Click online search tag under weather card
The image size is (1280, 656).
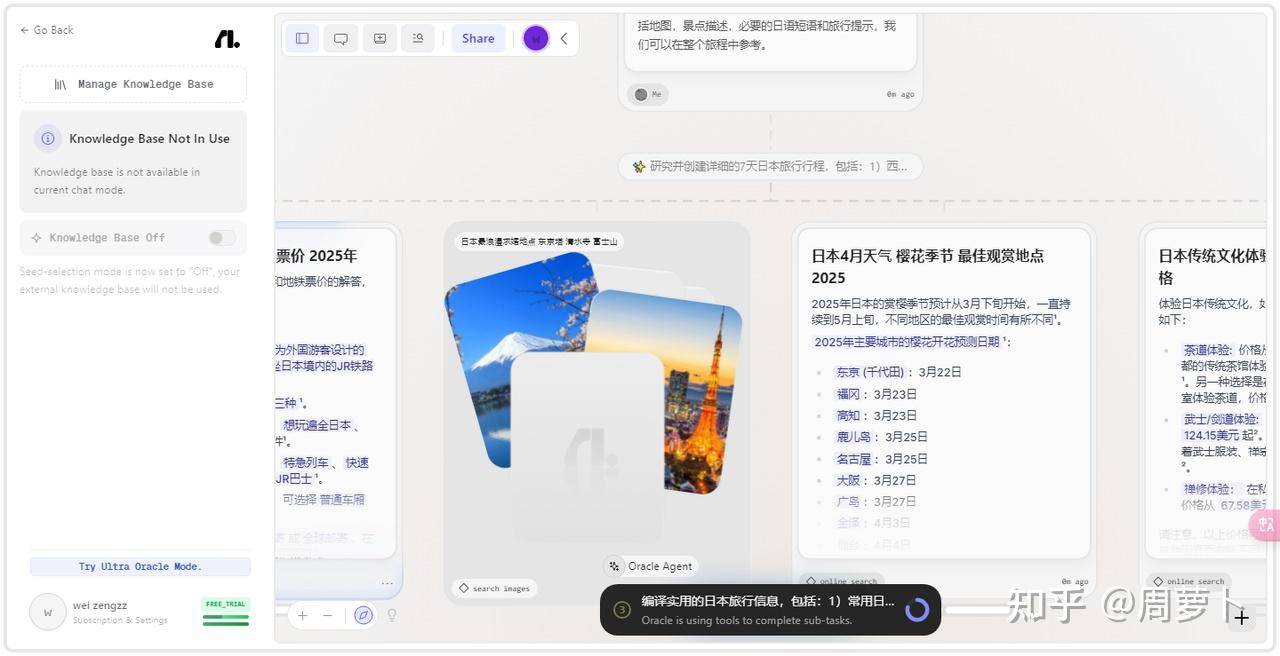841,581
